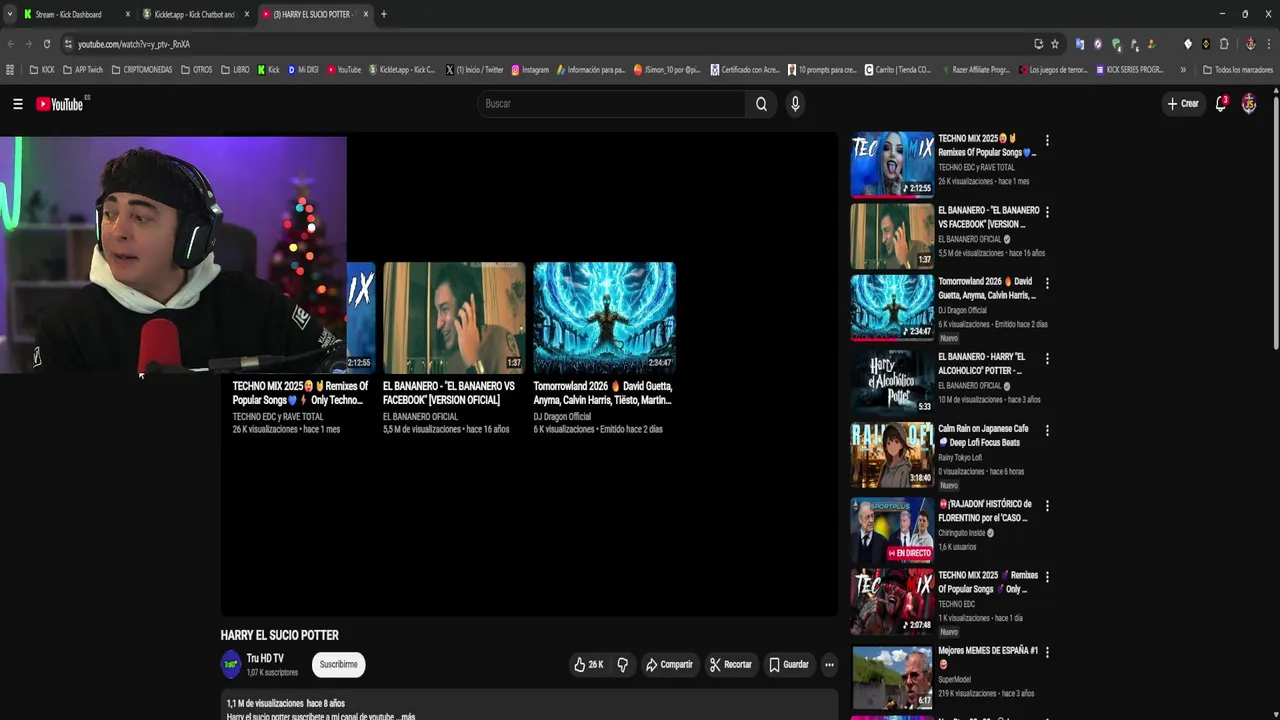Click the Suscribirme button
Image resolution: width=1280 pixels, height=720 pixels.
point(338,664)
